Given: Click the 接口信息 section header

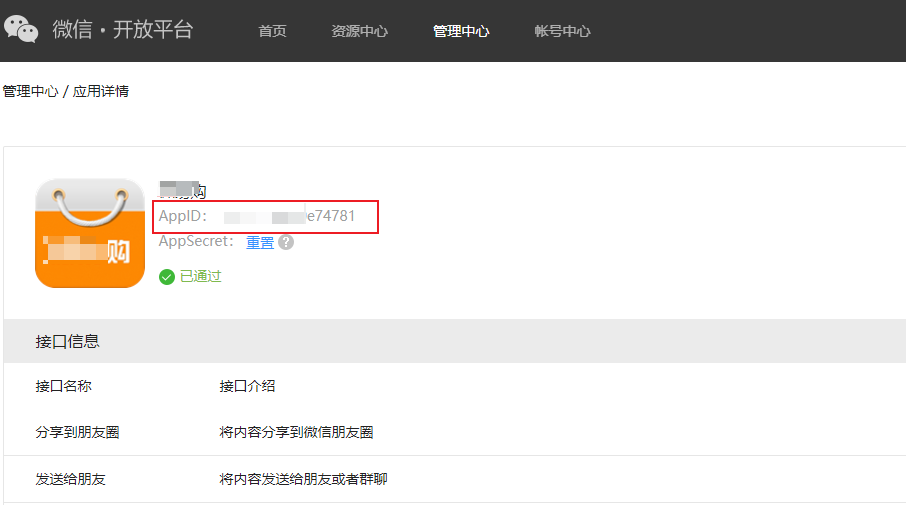Looking at the screenshot, I should pos(454,341).
